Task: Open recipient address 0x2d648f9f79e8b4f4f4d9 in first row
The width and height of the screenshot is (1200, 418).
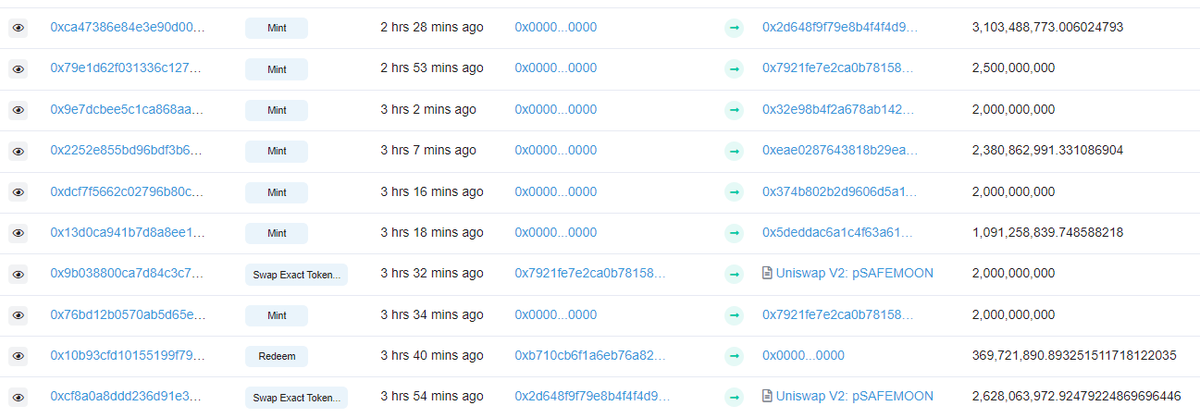Action: 839,27
